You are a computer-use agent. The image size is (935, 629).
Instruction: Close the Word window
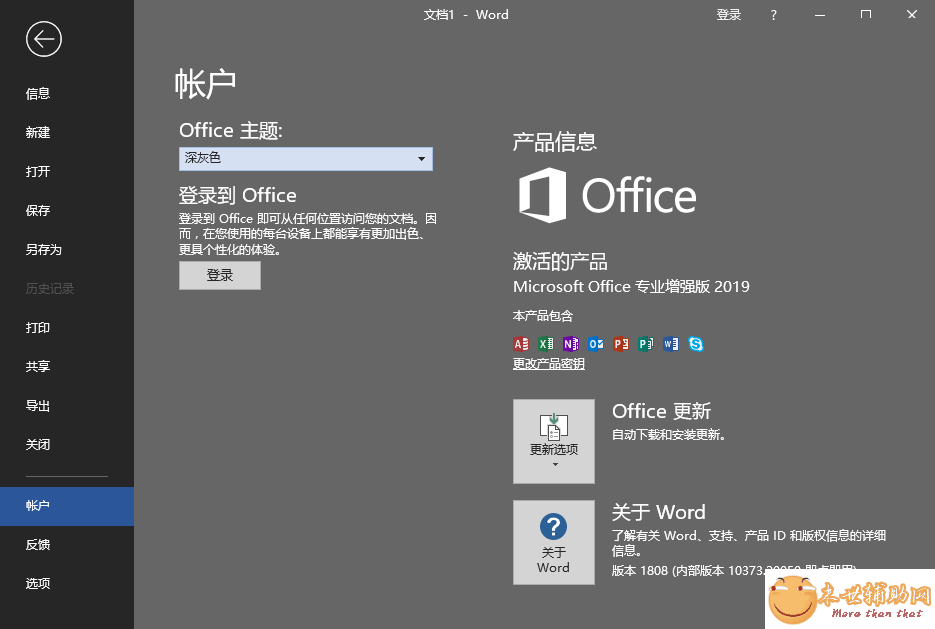[x=912, y=15]
